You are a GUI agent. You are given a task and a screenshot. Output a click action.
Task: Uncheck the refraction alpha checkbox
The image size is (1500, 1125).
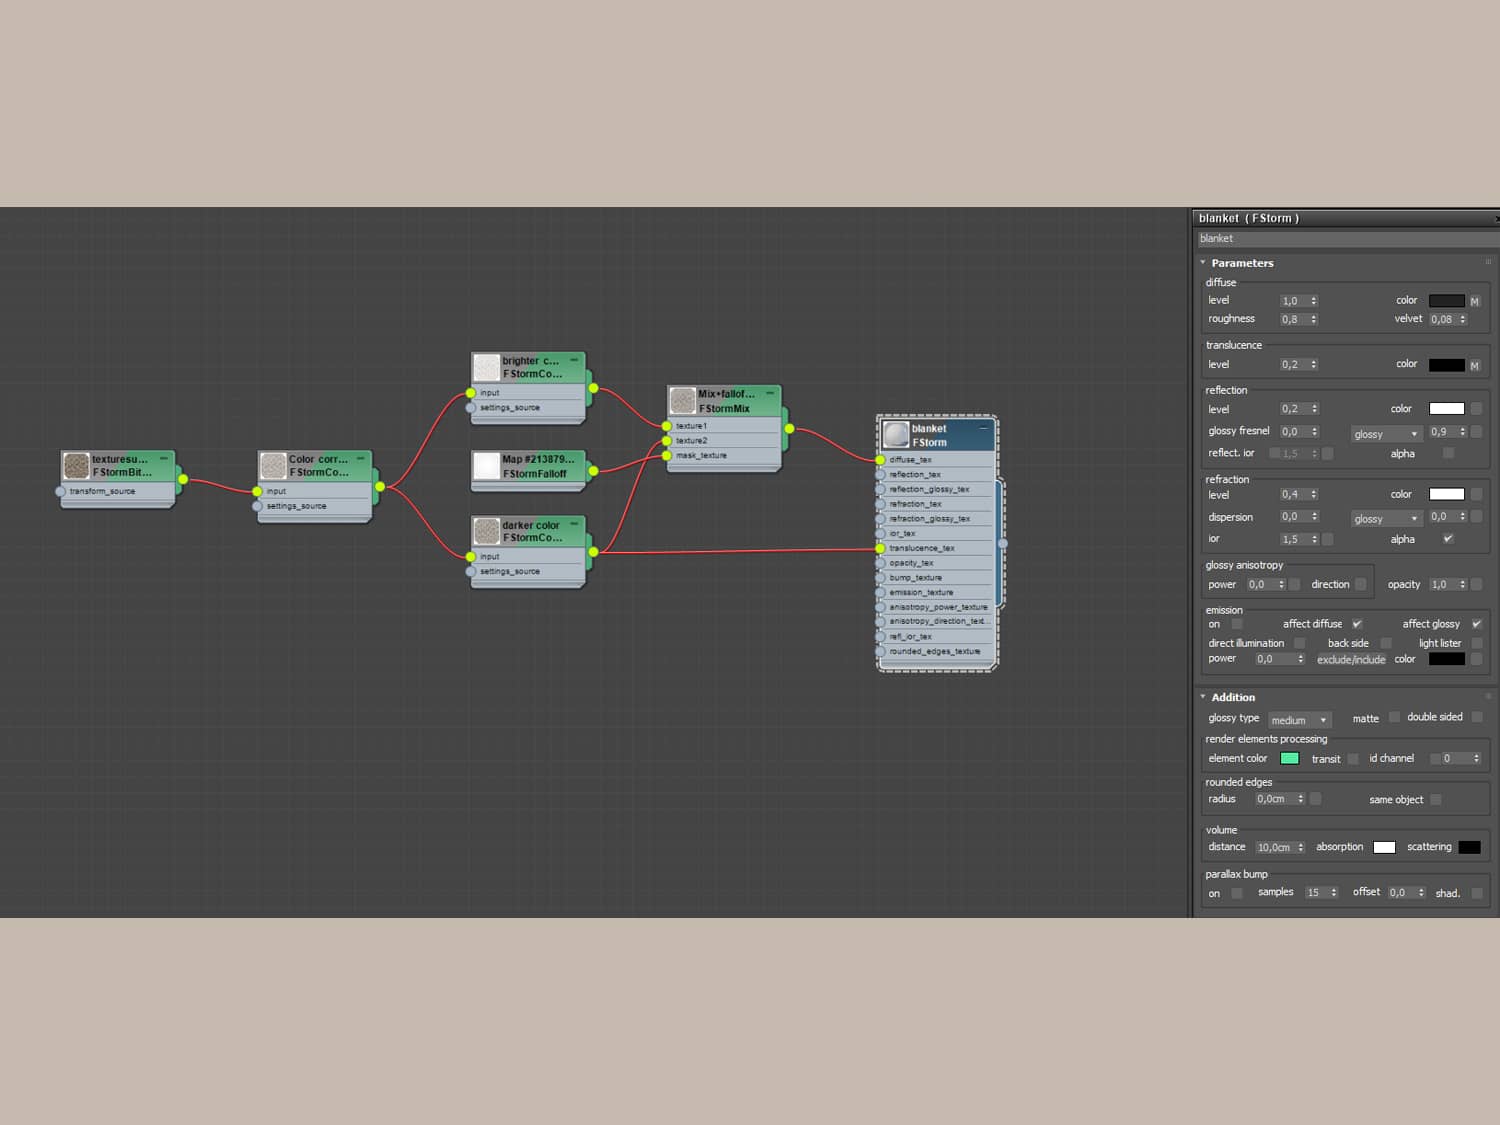[1448, 539]
